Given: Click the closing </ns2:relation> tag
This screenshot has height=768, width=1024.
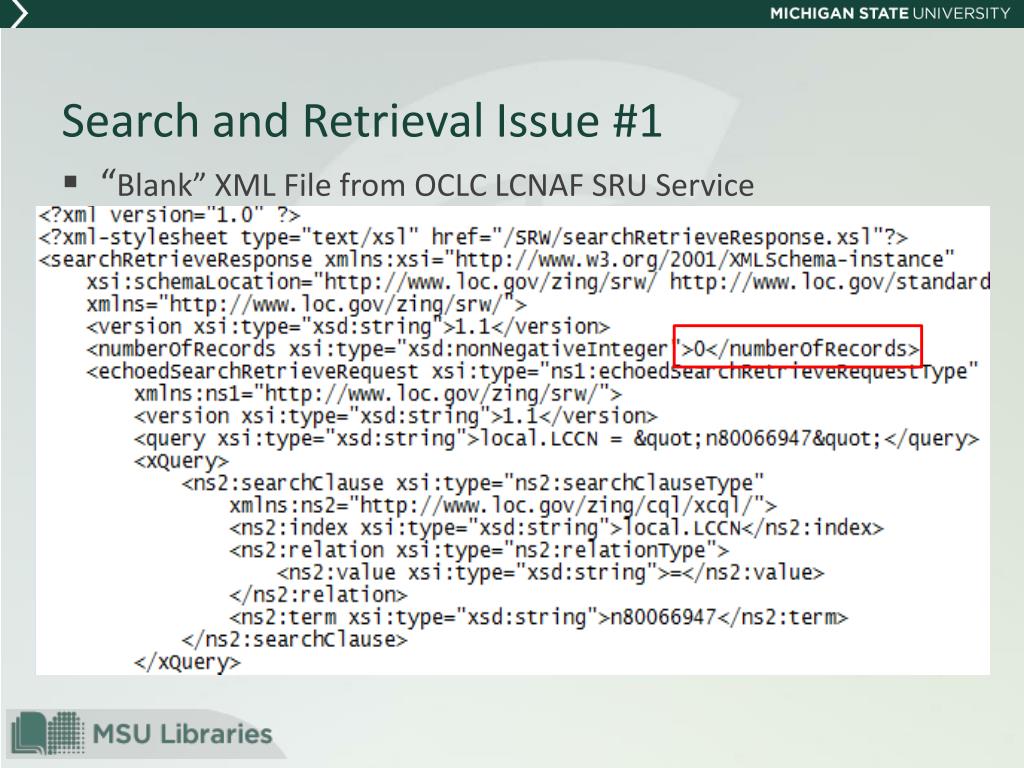Looking at the screenshot, I should (x=318, y=595).
